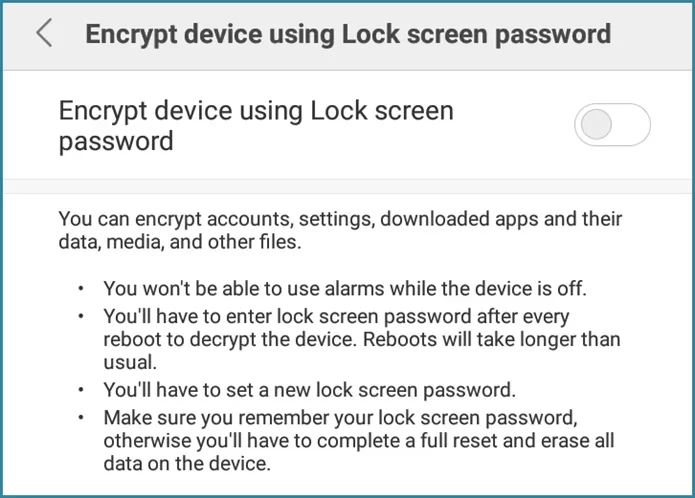Image resolution: width=695 pixels, height=498 pixels.
Task: Click the empty right end of the switch track
Action: 634,125
